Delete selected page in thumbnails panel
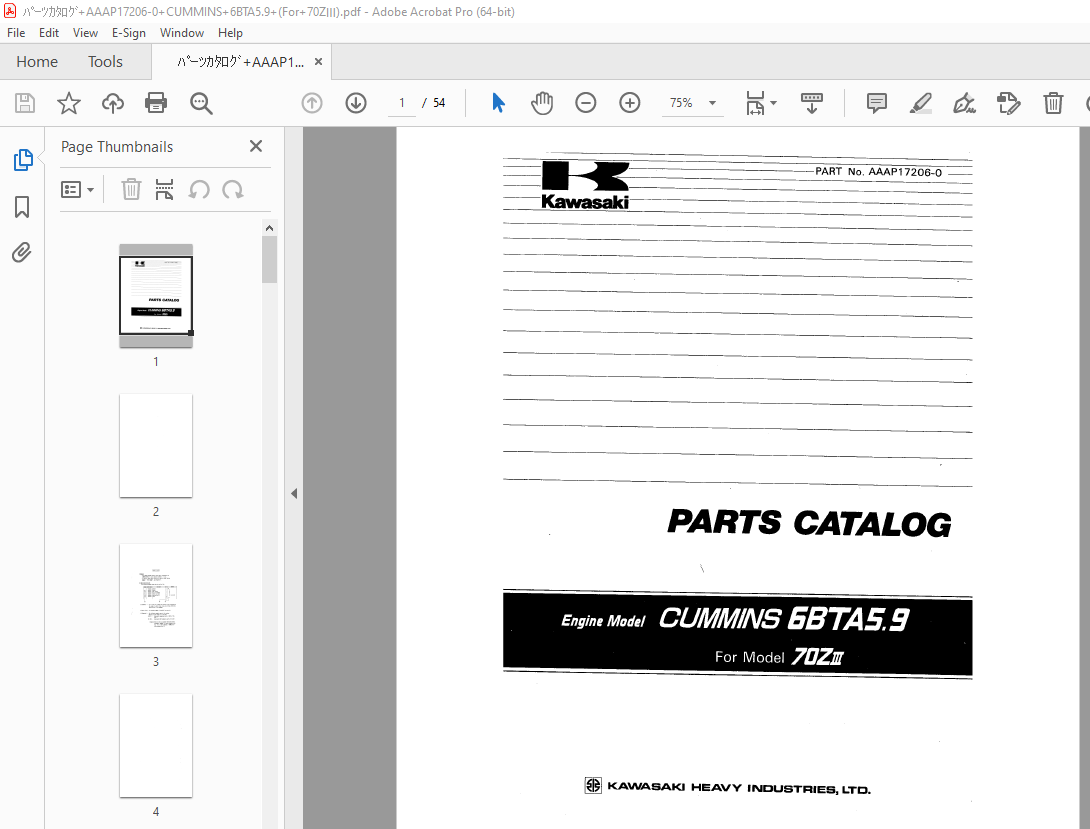This screenshot has width=1090, height=829. click(x=131, y=190)
